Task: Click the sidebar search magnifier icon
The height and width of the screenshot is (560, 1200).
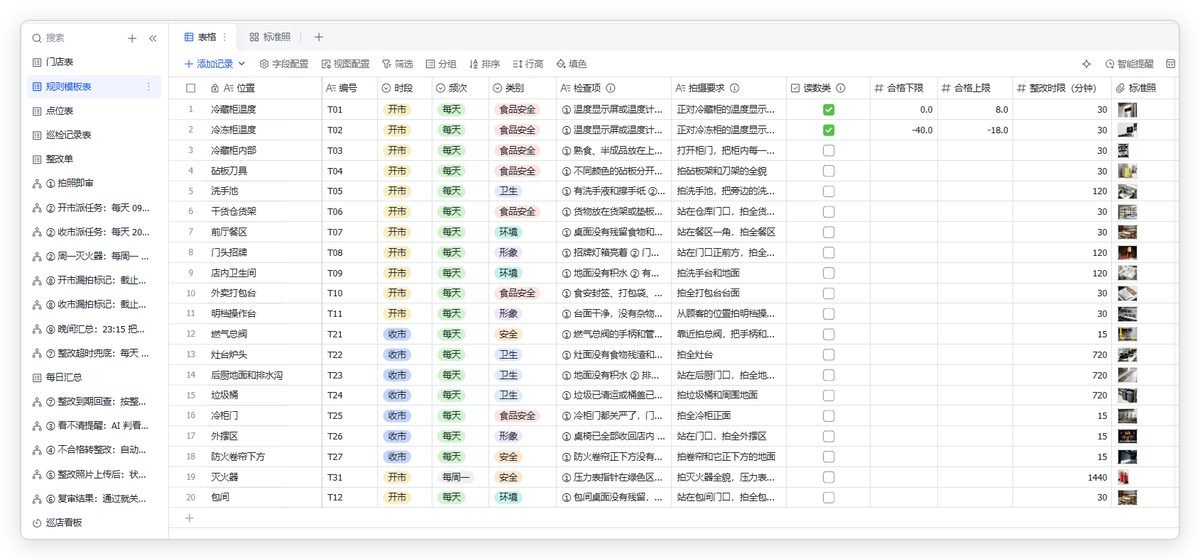Action: click(37, 38)
